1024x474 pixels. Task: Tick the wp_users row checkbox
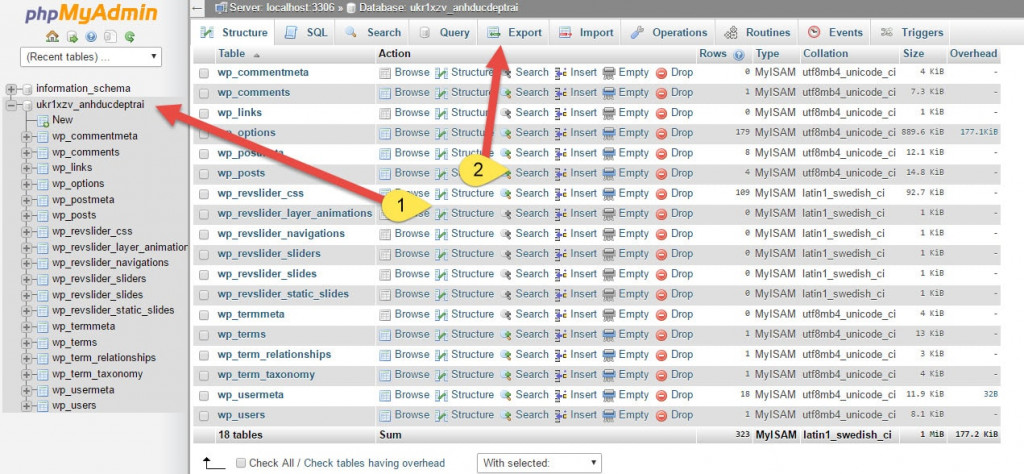pos(204,417)
